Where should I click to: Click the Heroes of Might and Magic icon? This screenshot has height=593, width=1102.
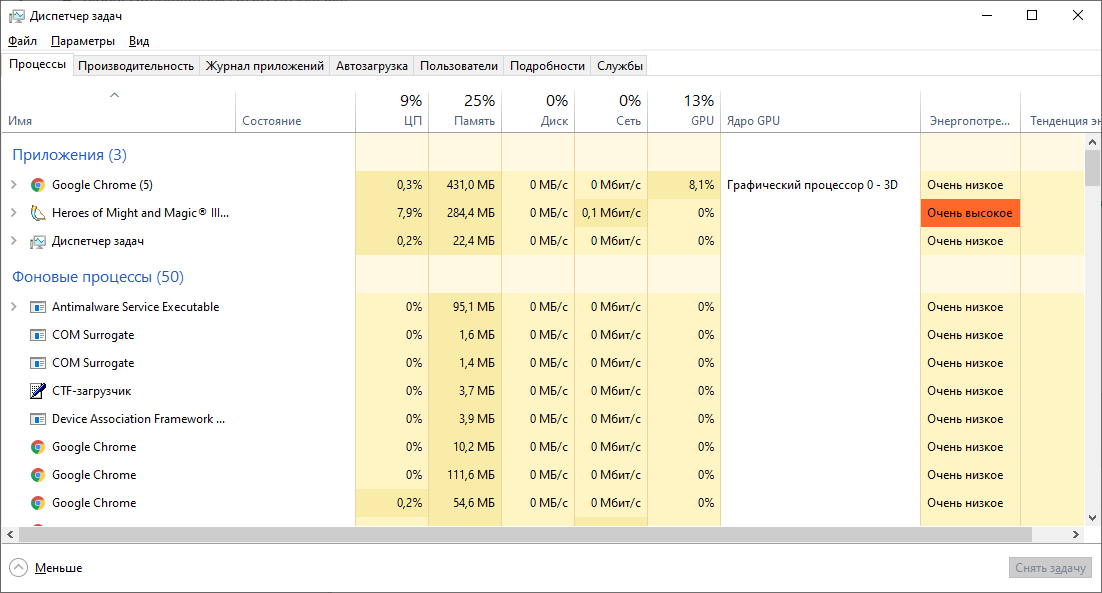tap(38, 213)
